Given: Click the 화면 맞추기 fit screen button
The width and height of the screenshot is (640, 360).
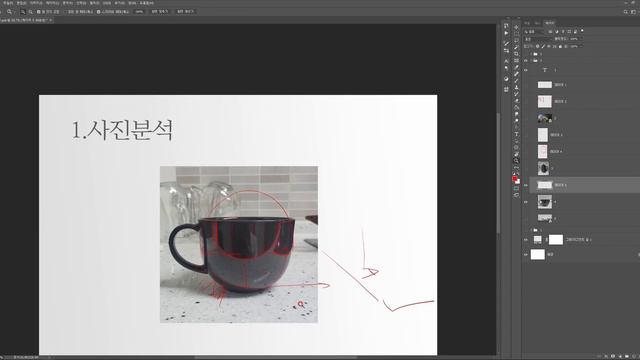Looking at the screenshot, I should point(160,12).
